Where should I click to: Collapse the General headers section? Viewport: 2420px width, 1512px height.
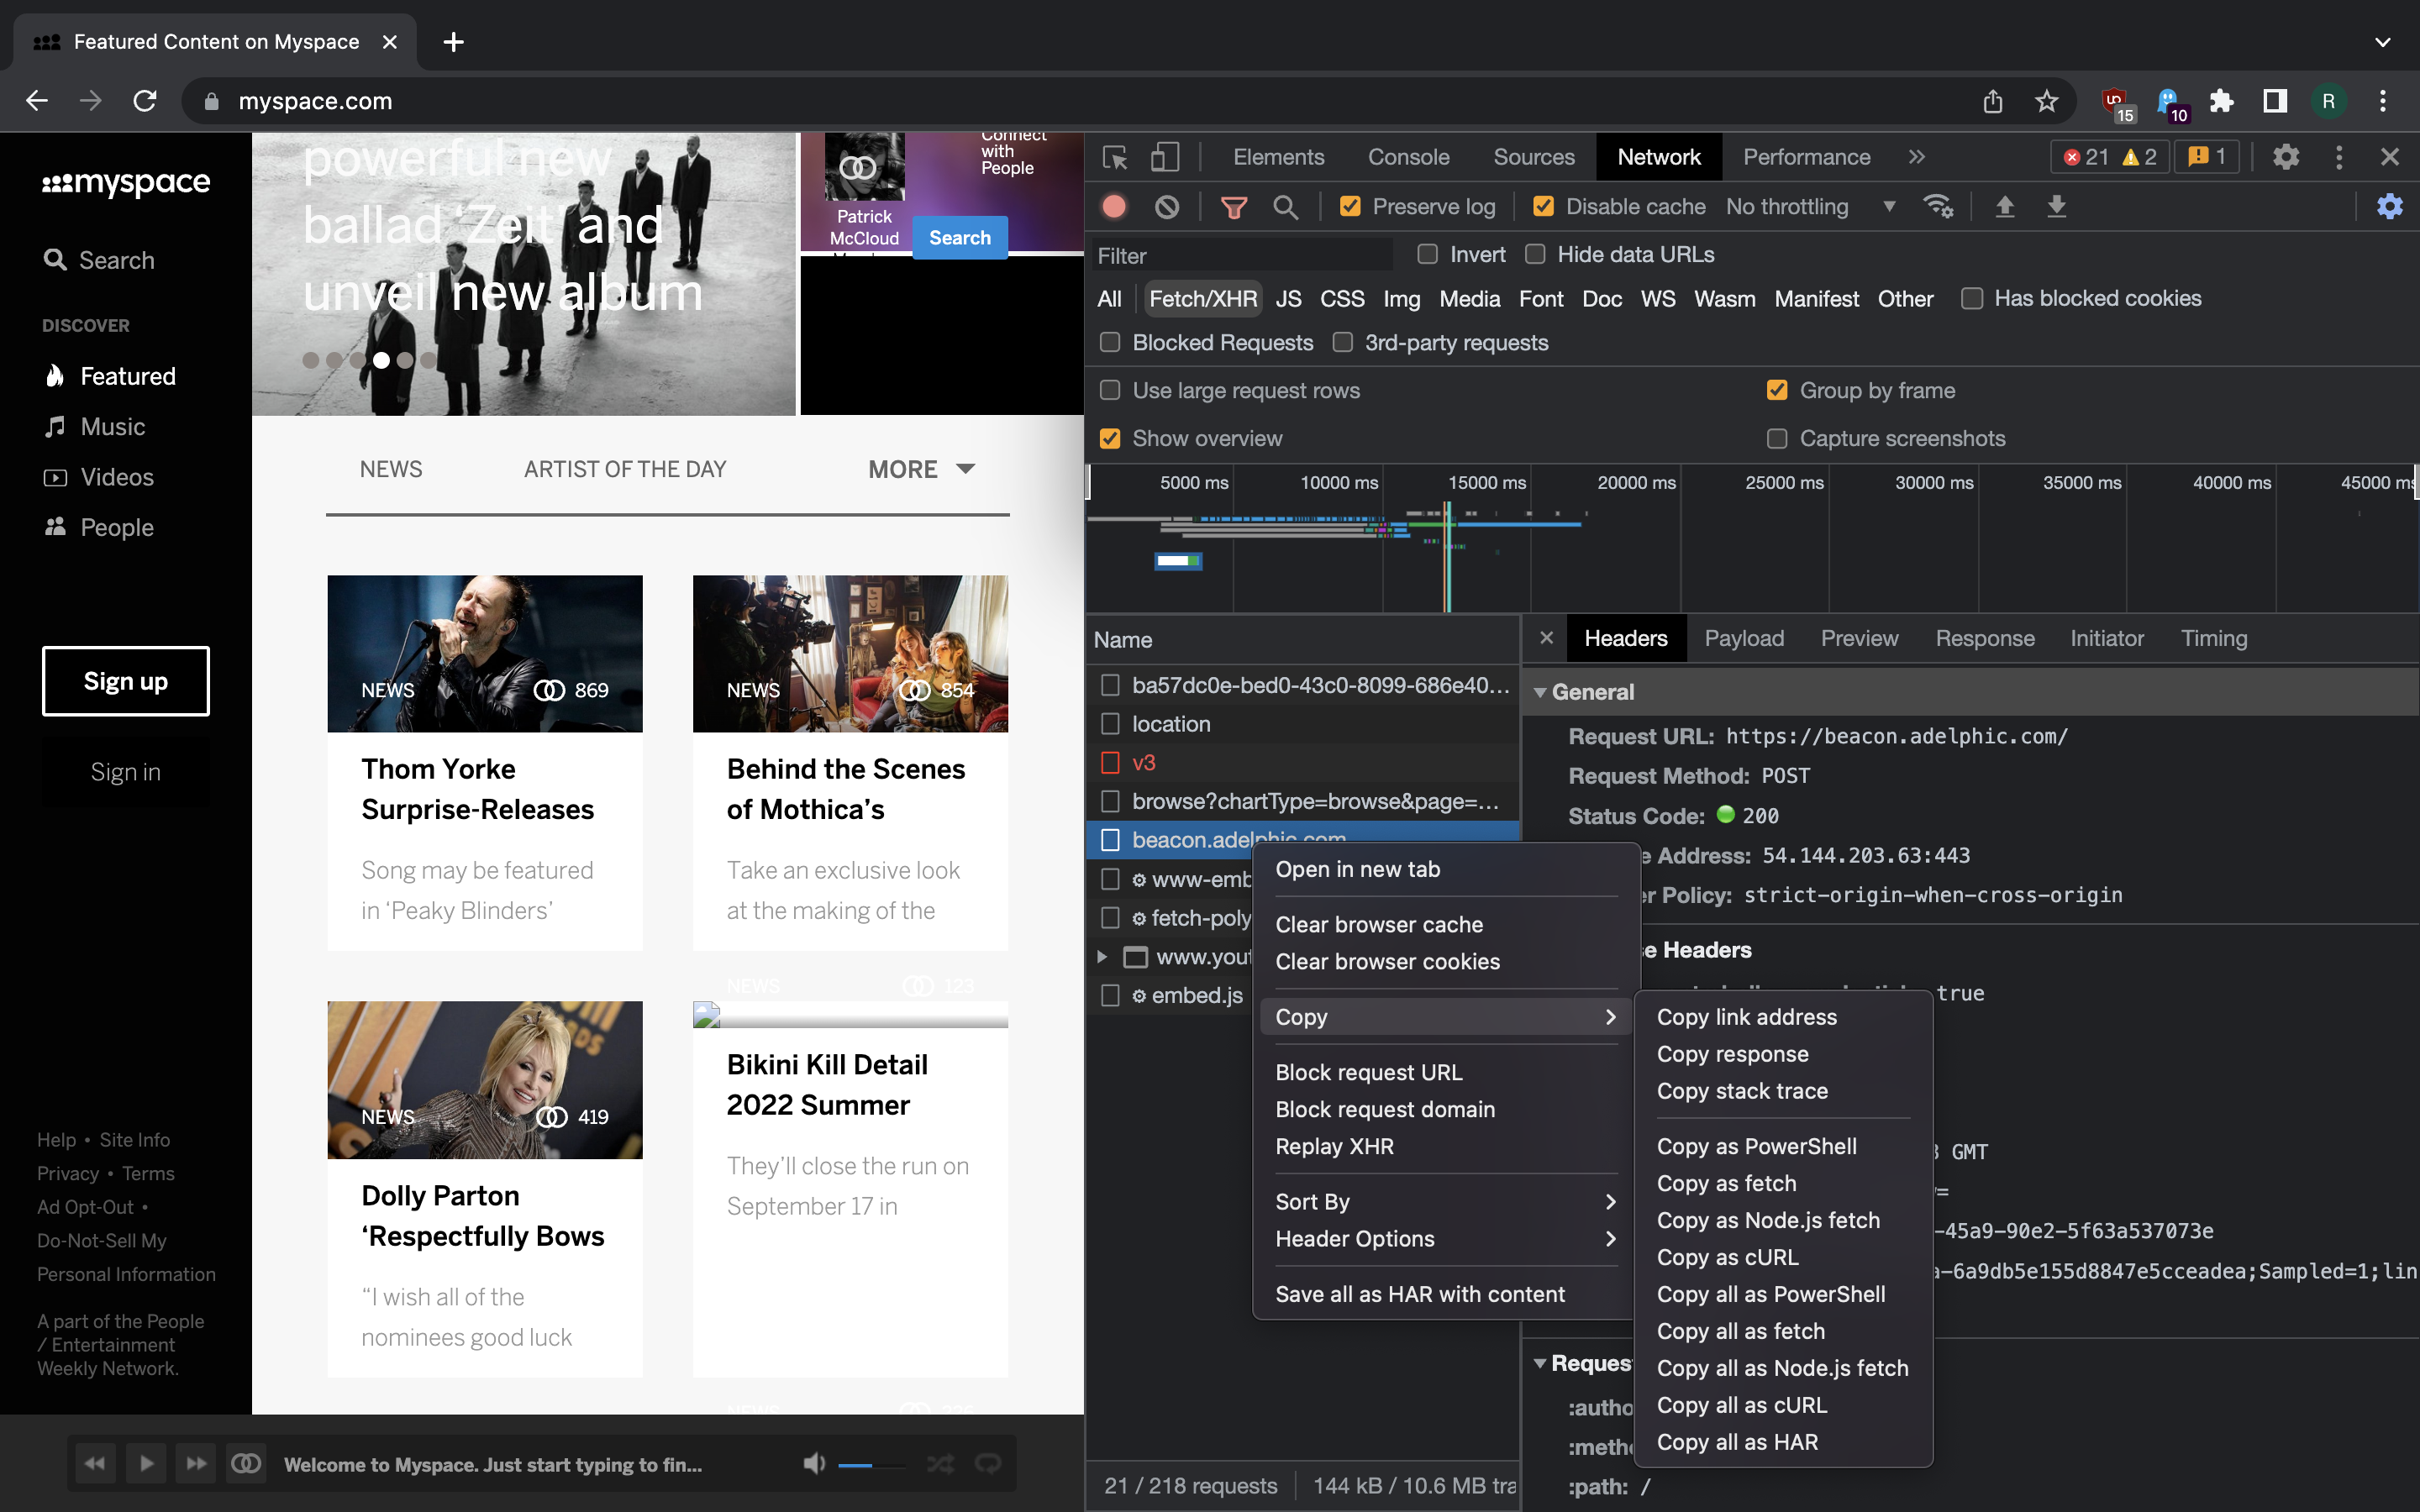click(1540, 692)
